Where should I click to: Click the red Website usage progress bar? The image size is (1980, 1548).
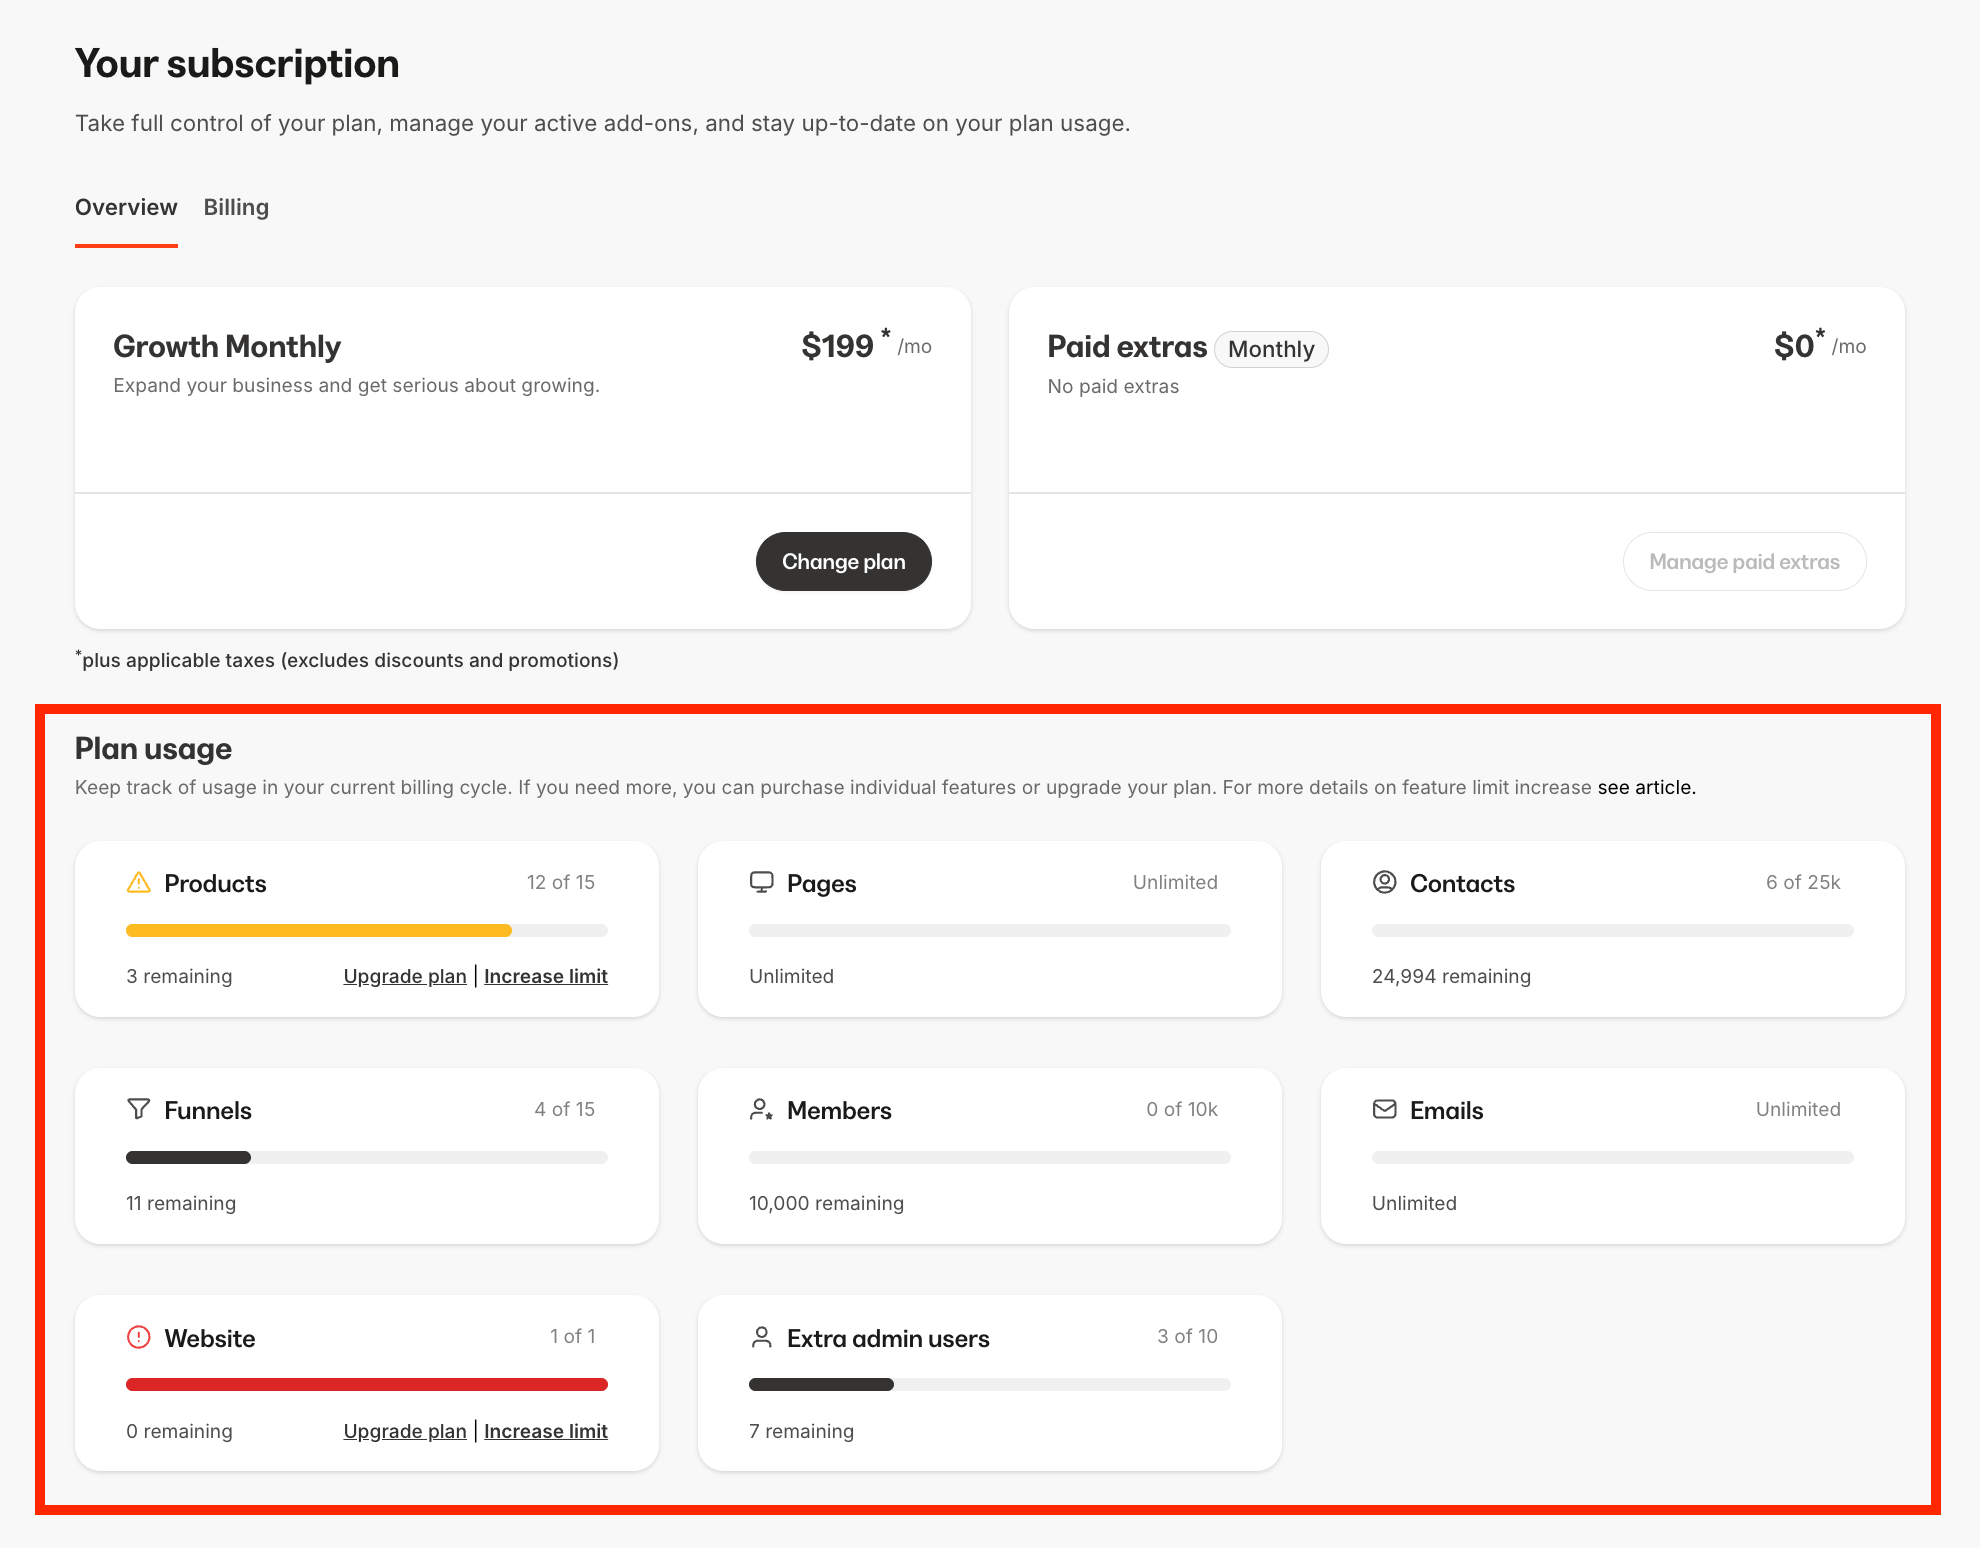[x=366, y=1384]
